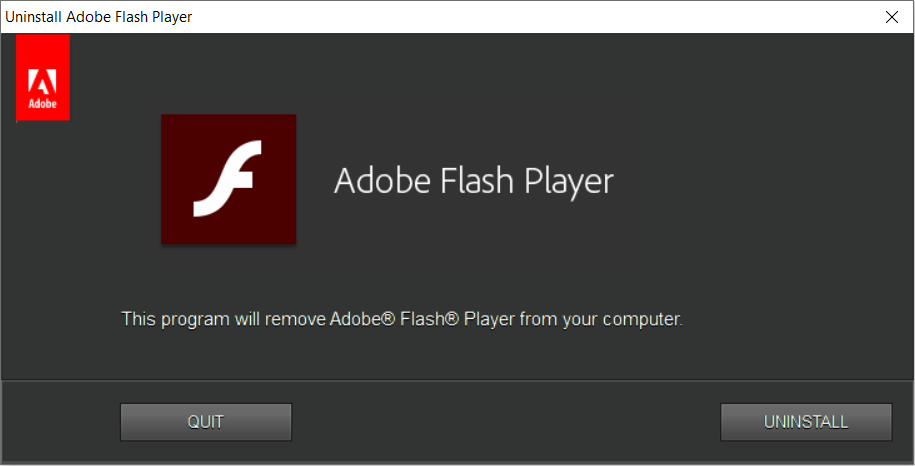
Task: Click the red Adobe logo badge
Action: tap(43, 77)
